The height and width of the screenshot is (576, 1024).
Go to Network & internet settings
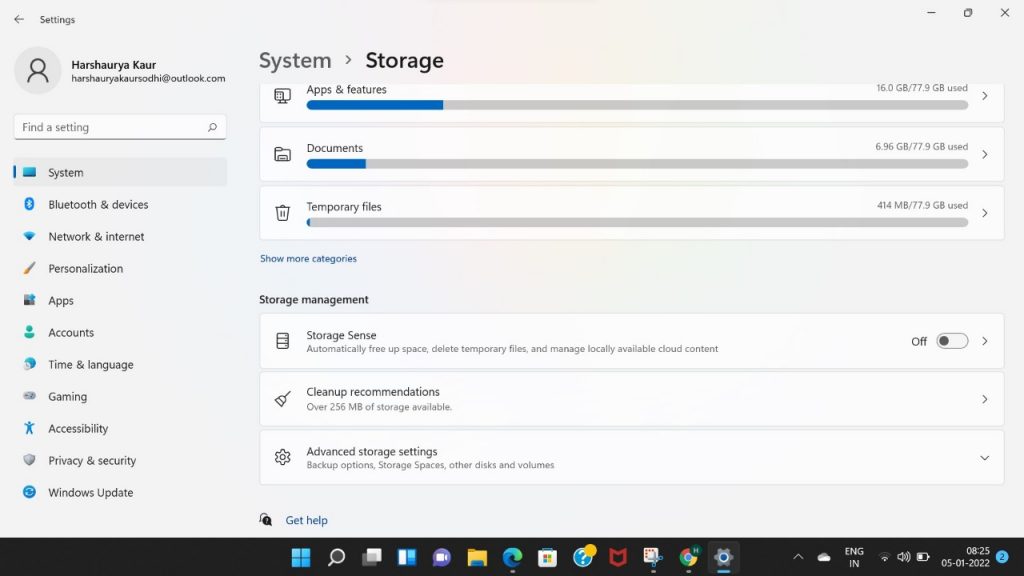point(120,236)
